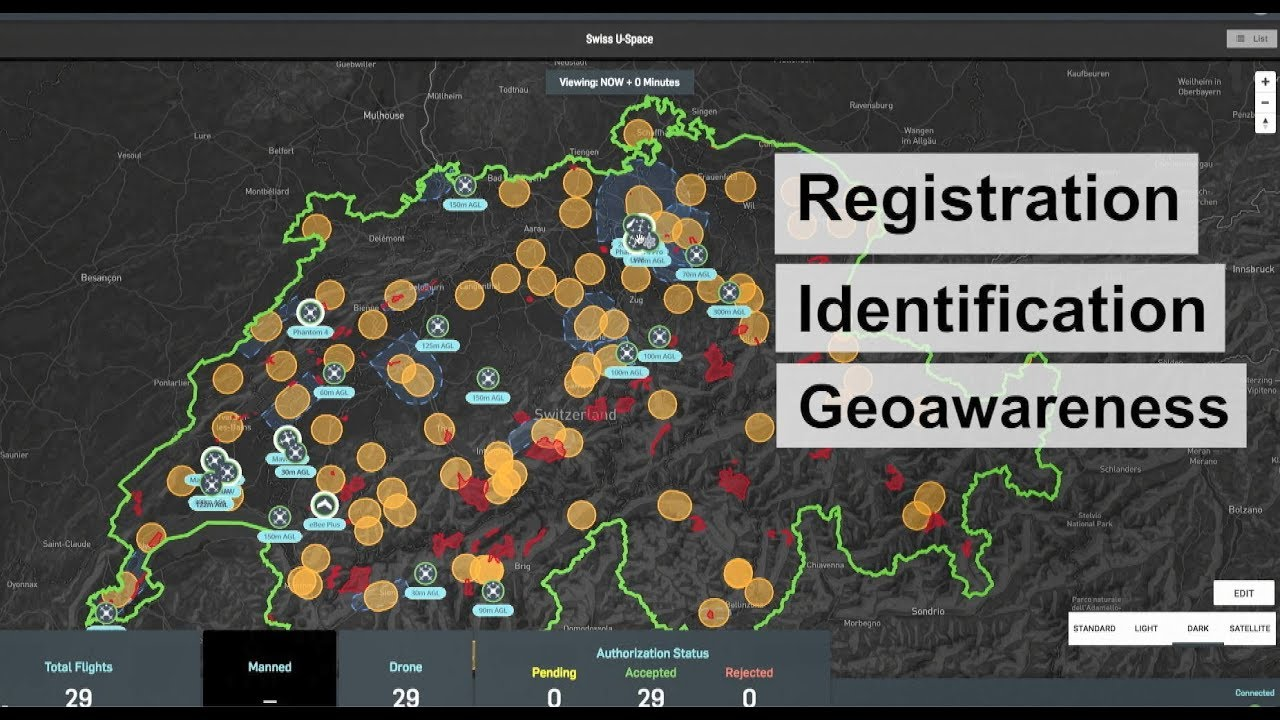
Task: Click the zoom in plus button
Action: [1265, 82]
